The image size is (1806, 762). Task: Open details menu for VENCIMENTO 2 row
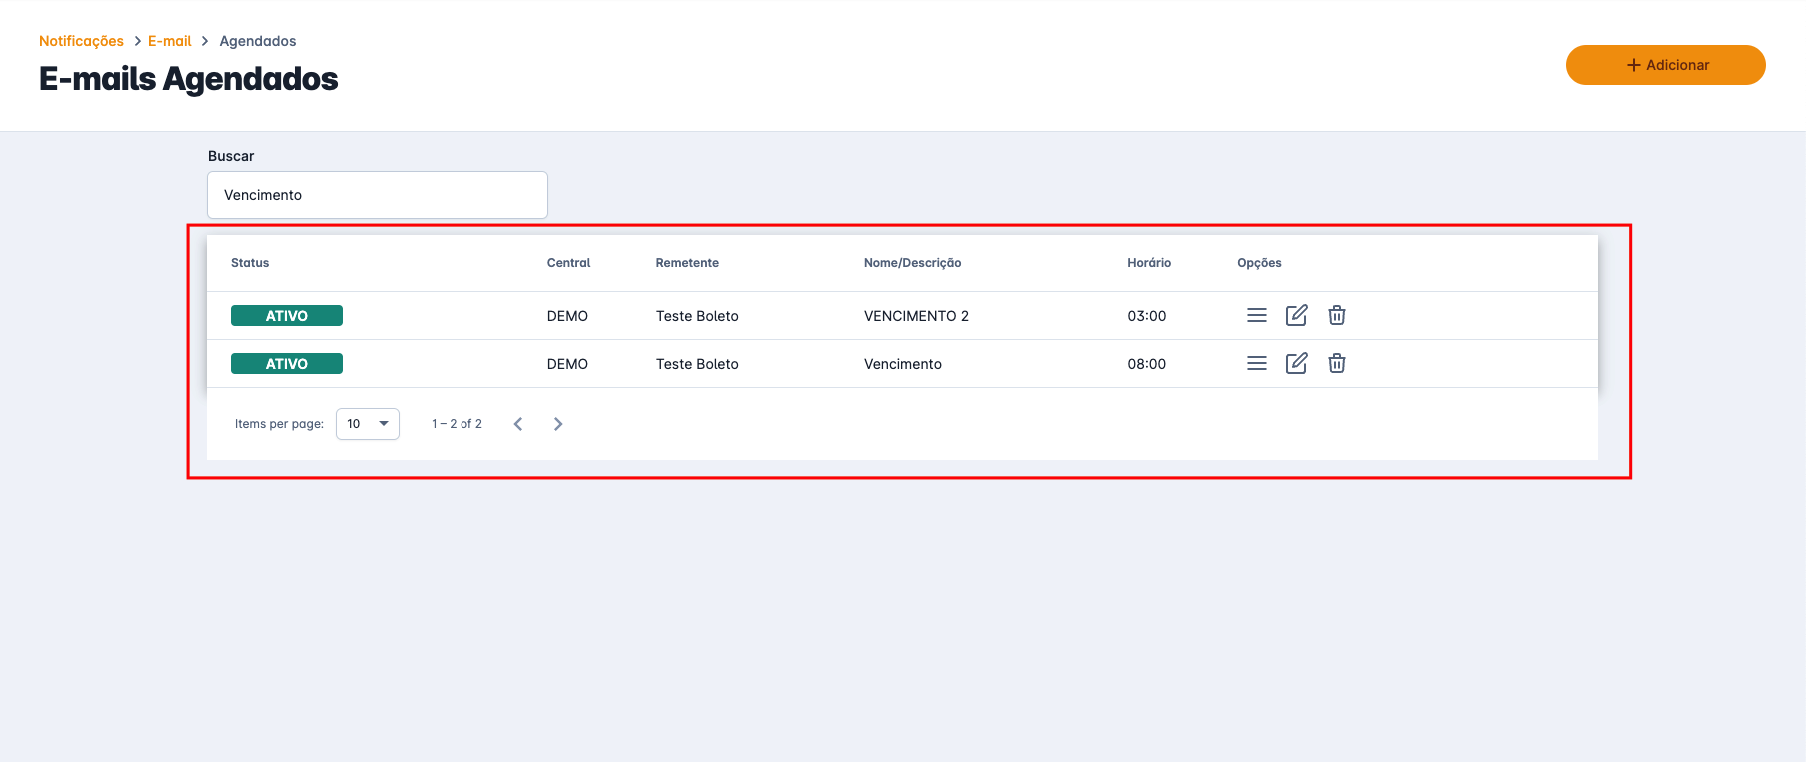[x=1257, y=316]
